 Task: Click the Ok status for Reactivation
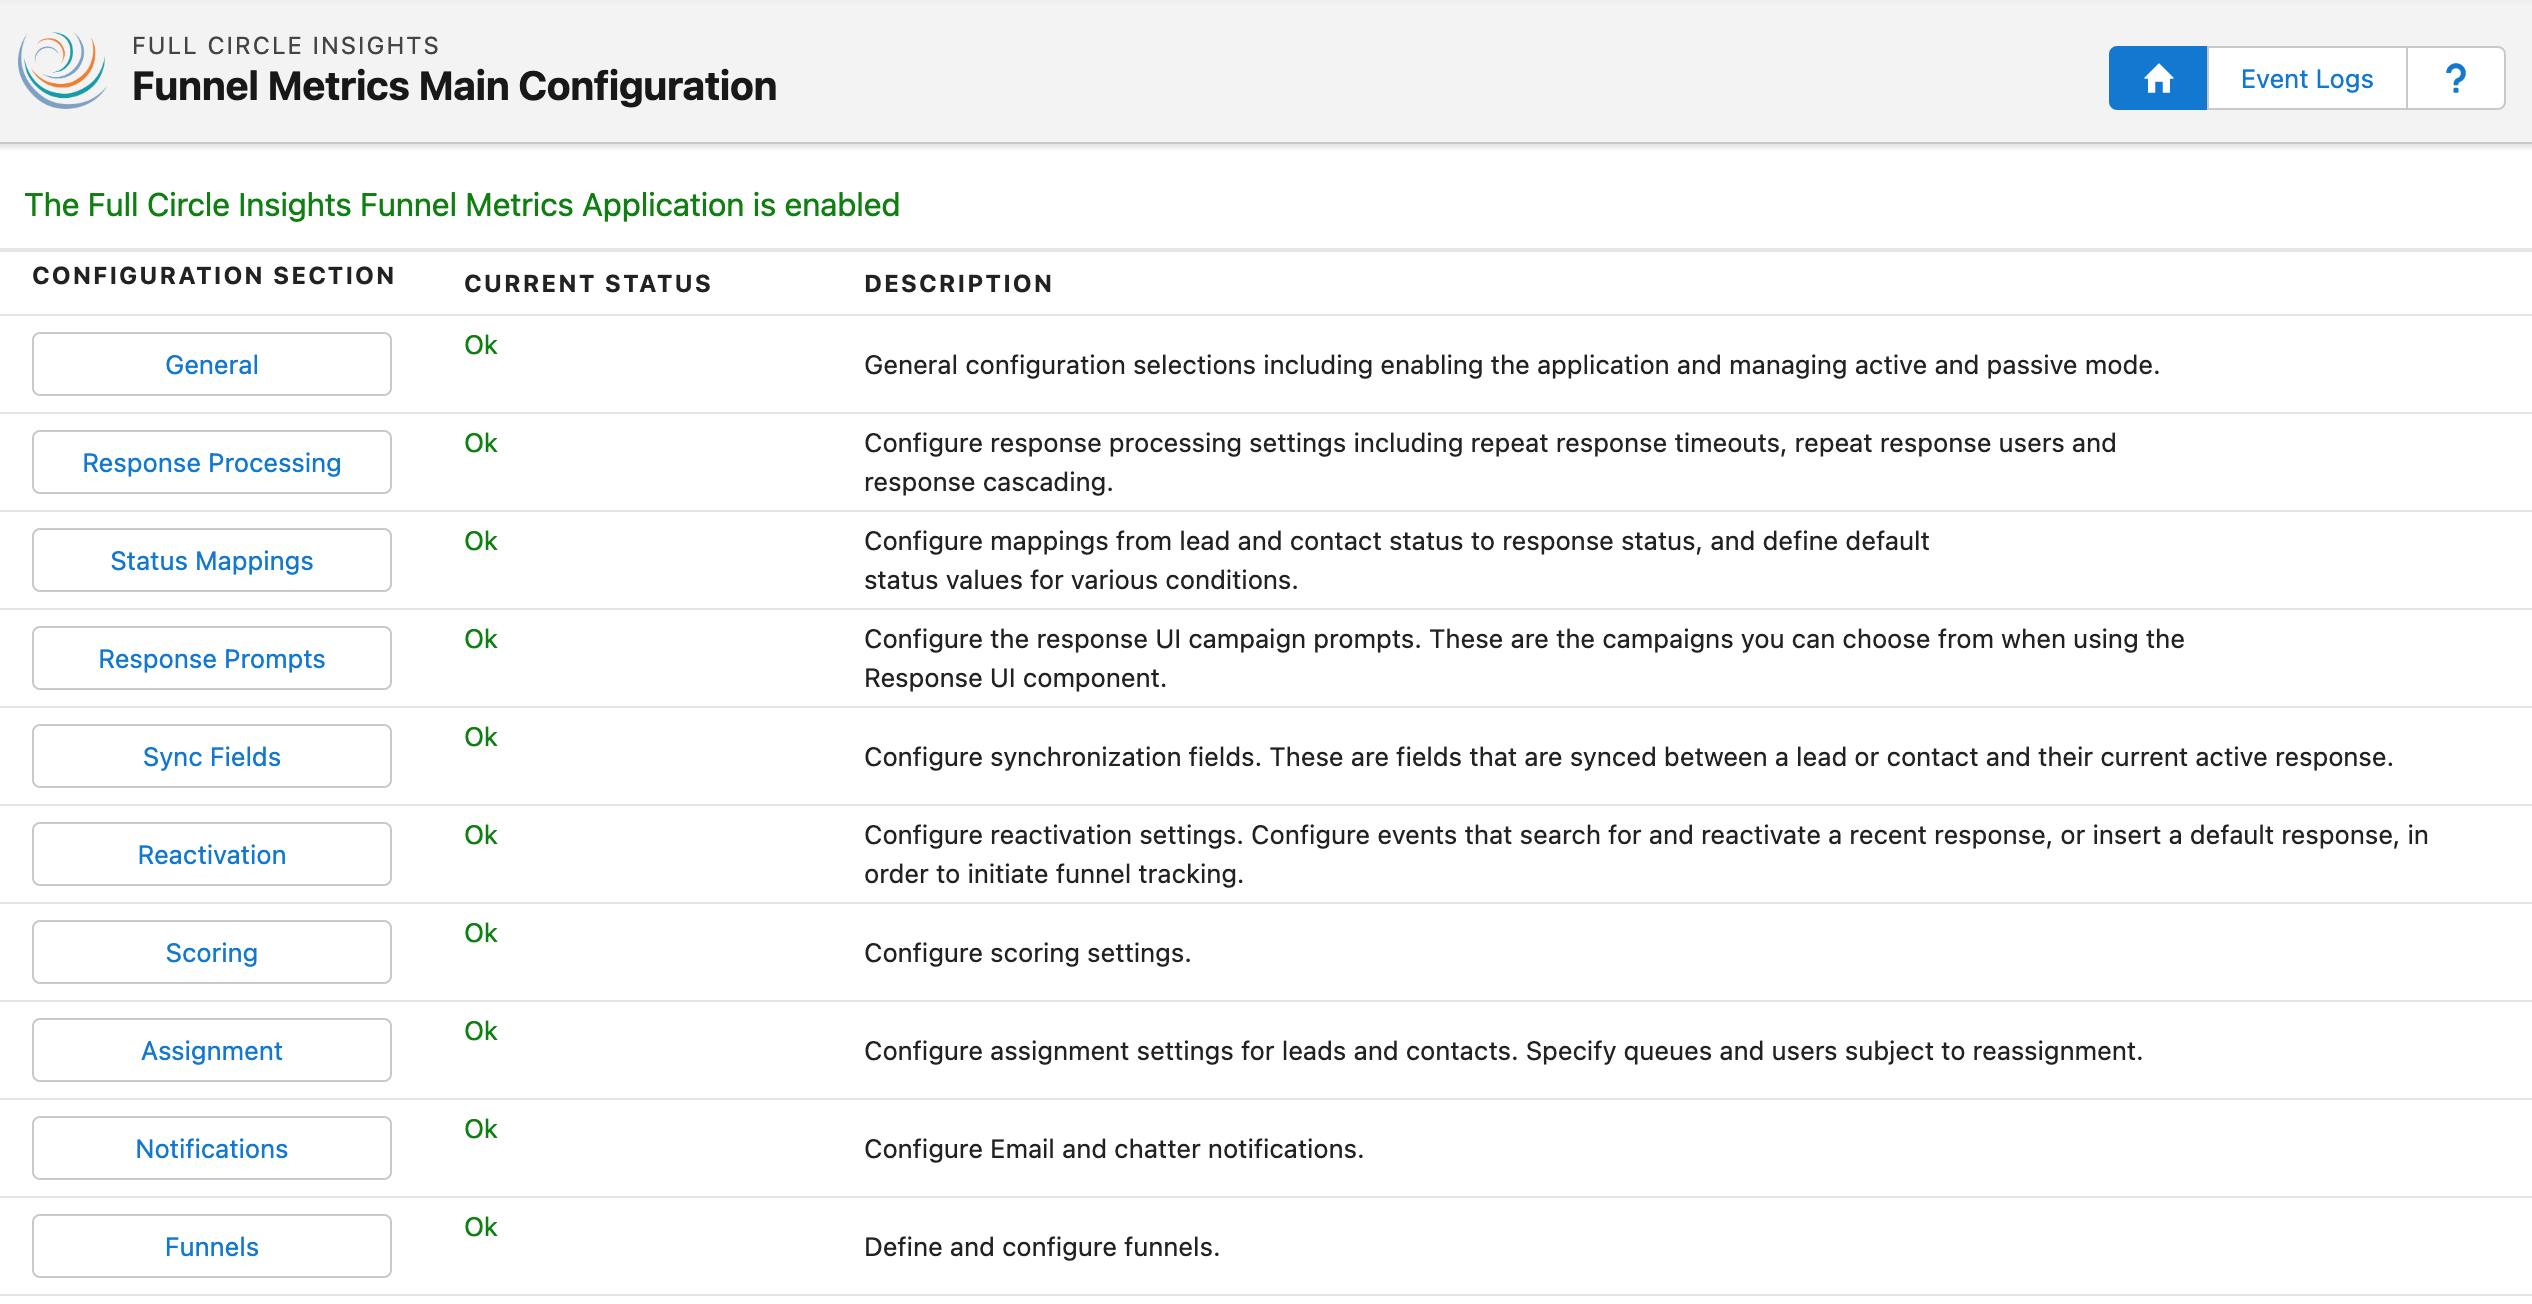pos(481,835)
